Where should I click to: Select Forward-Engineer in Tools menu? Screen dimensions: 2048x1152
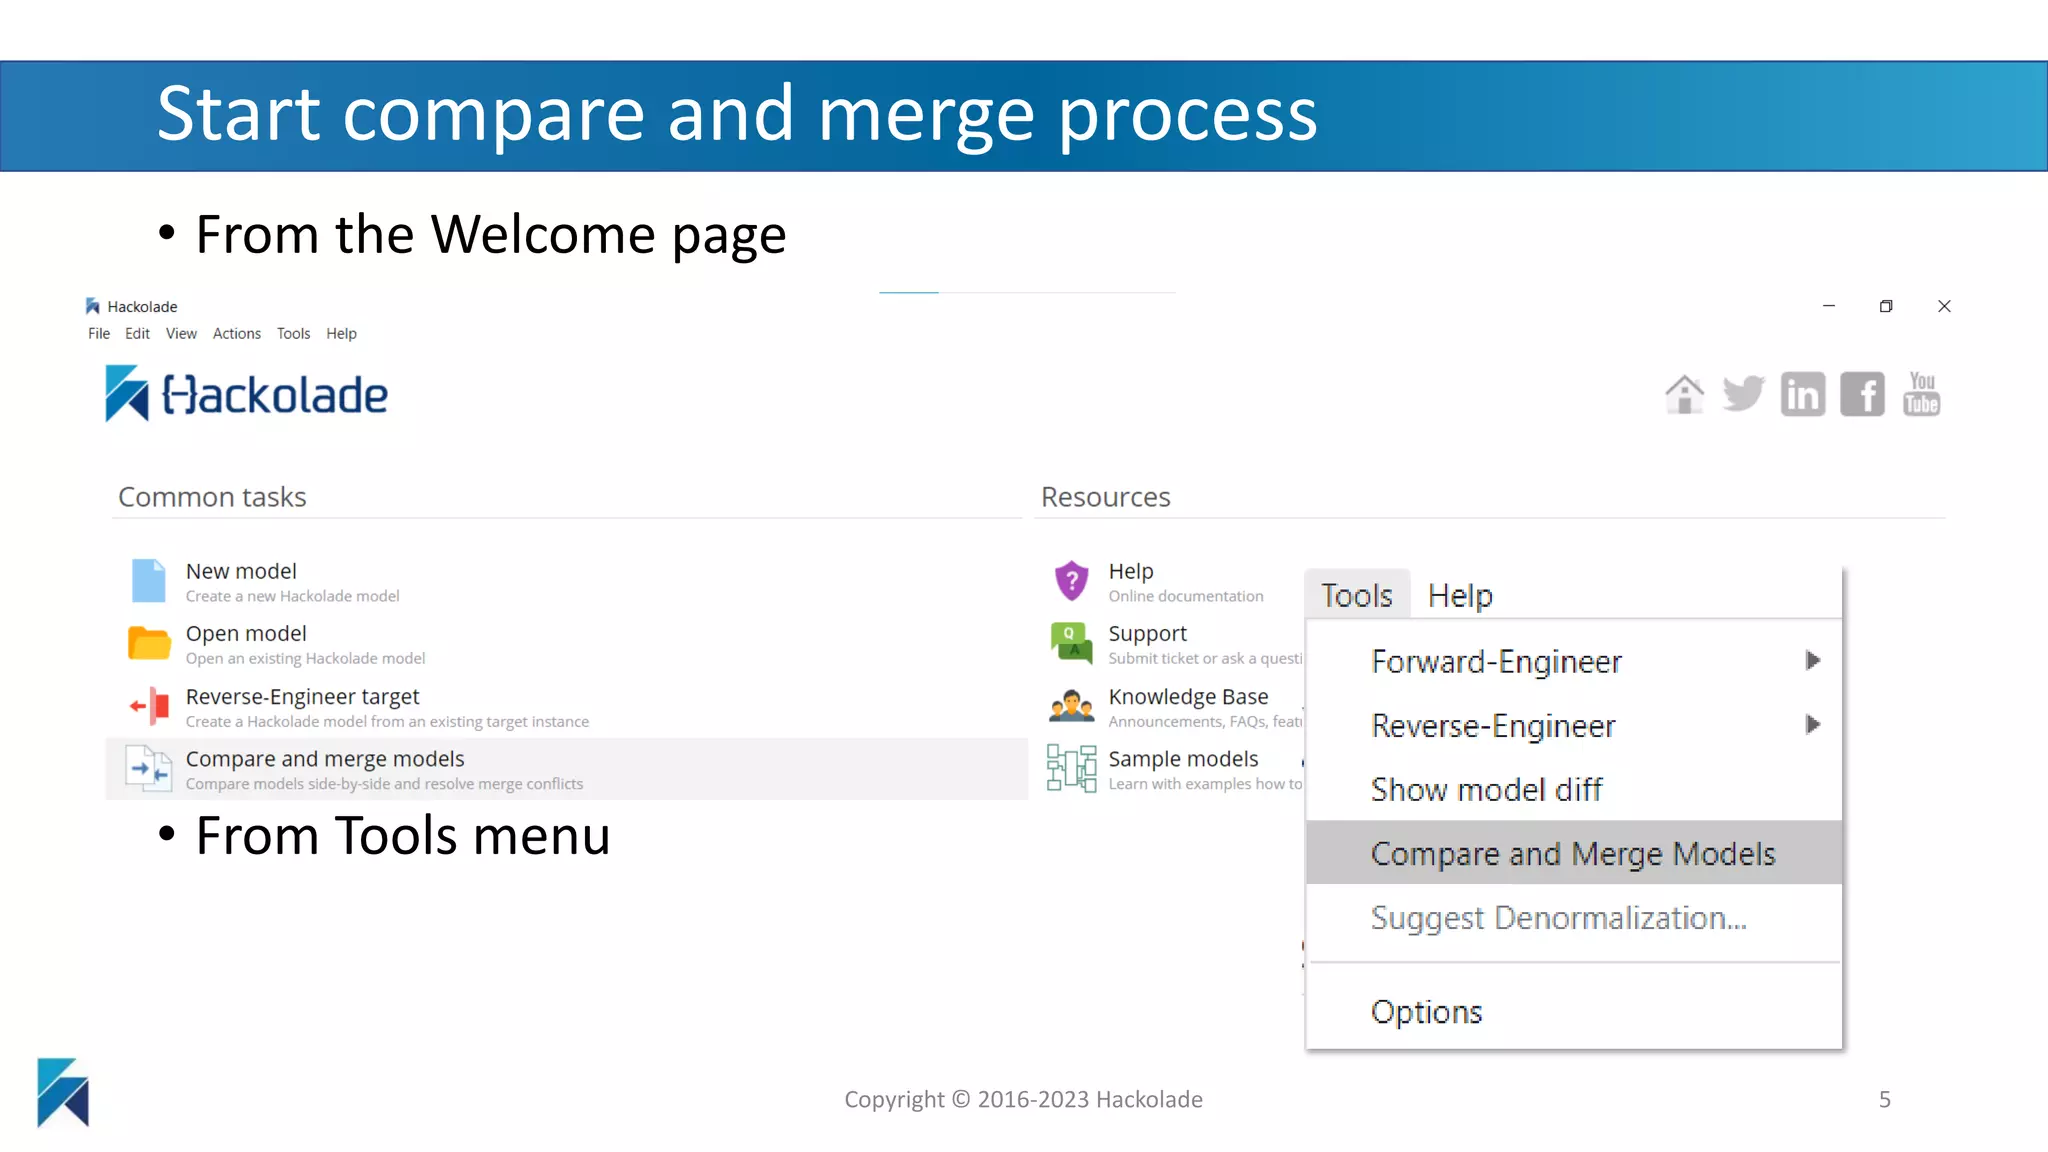pyautogui.click(x=1574, y=661)
